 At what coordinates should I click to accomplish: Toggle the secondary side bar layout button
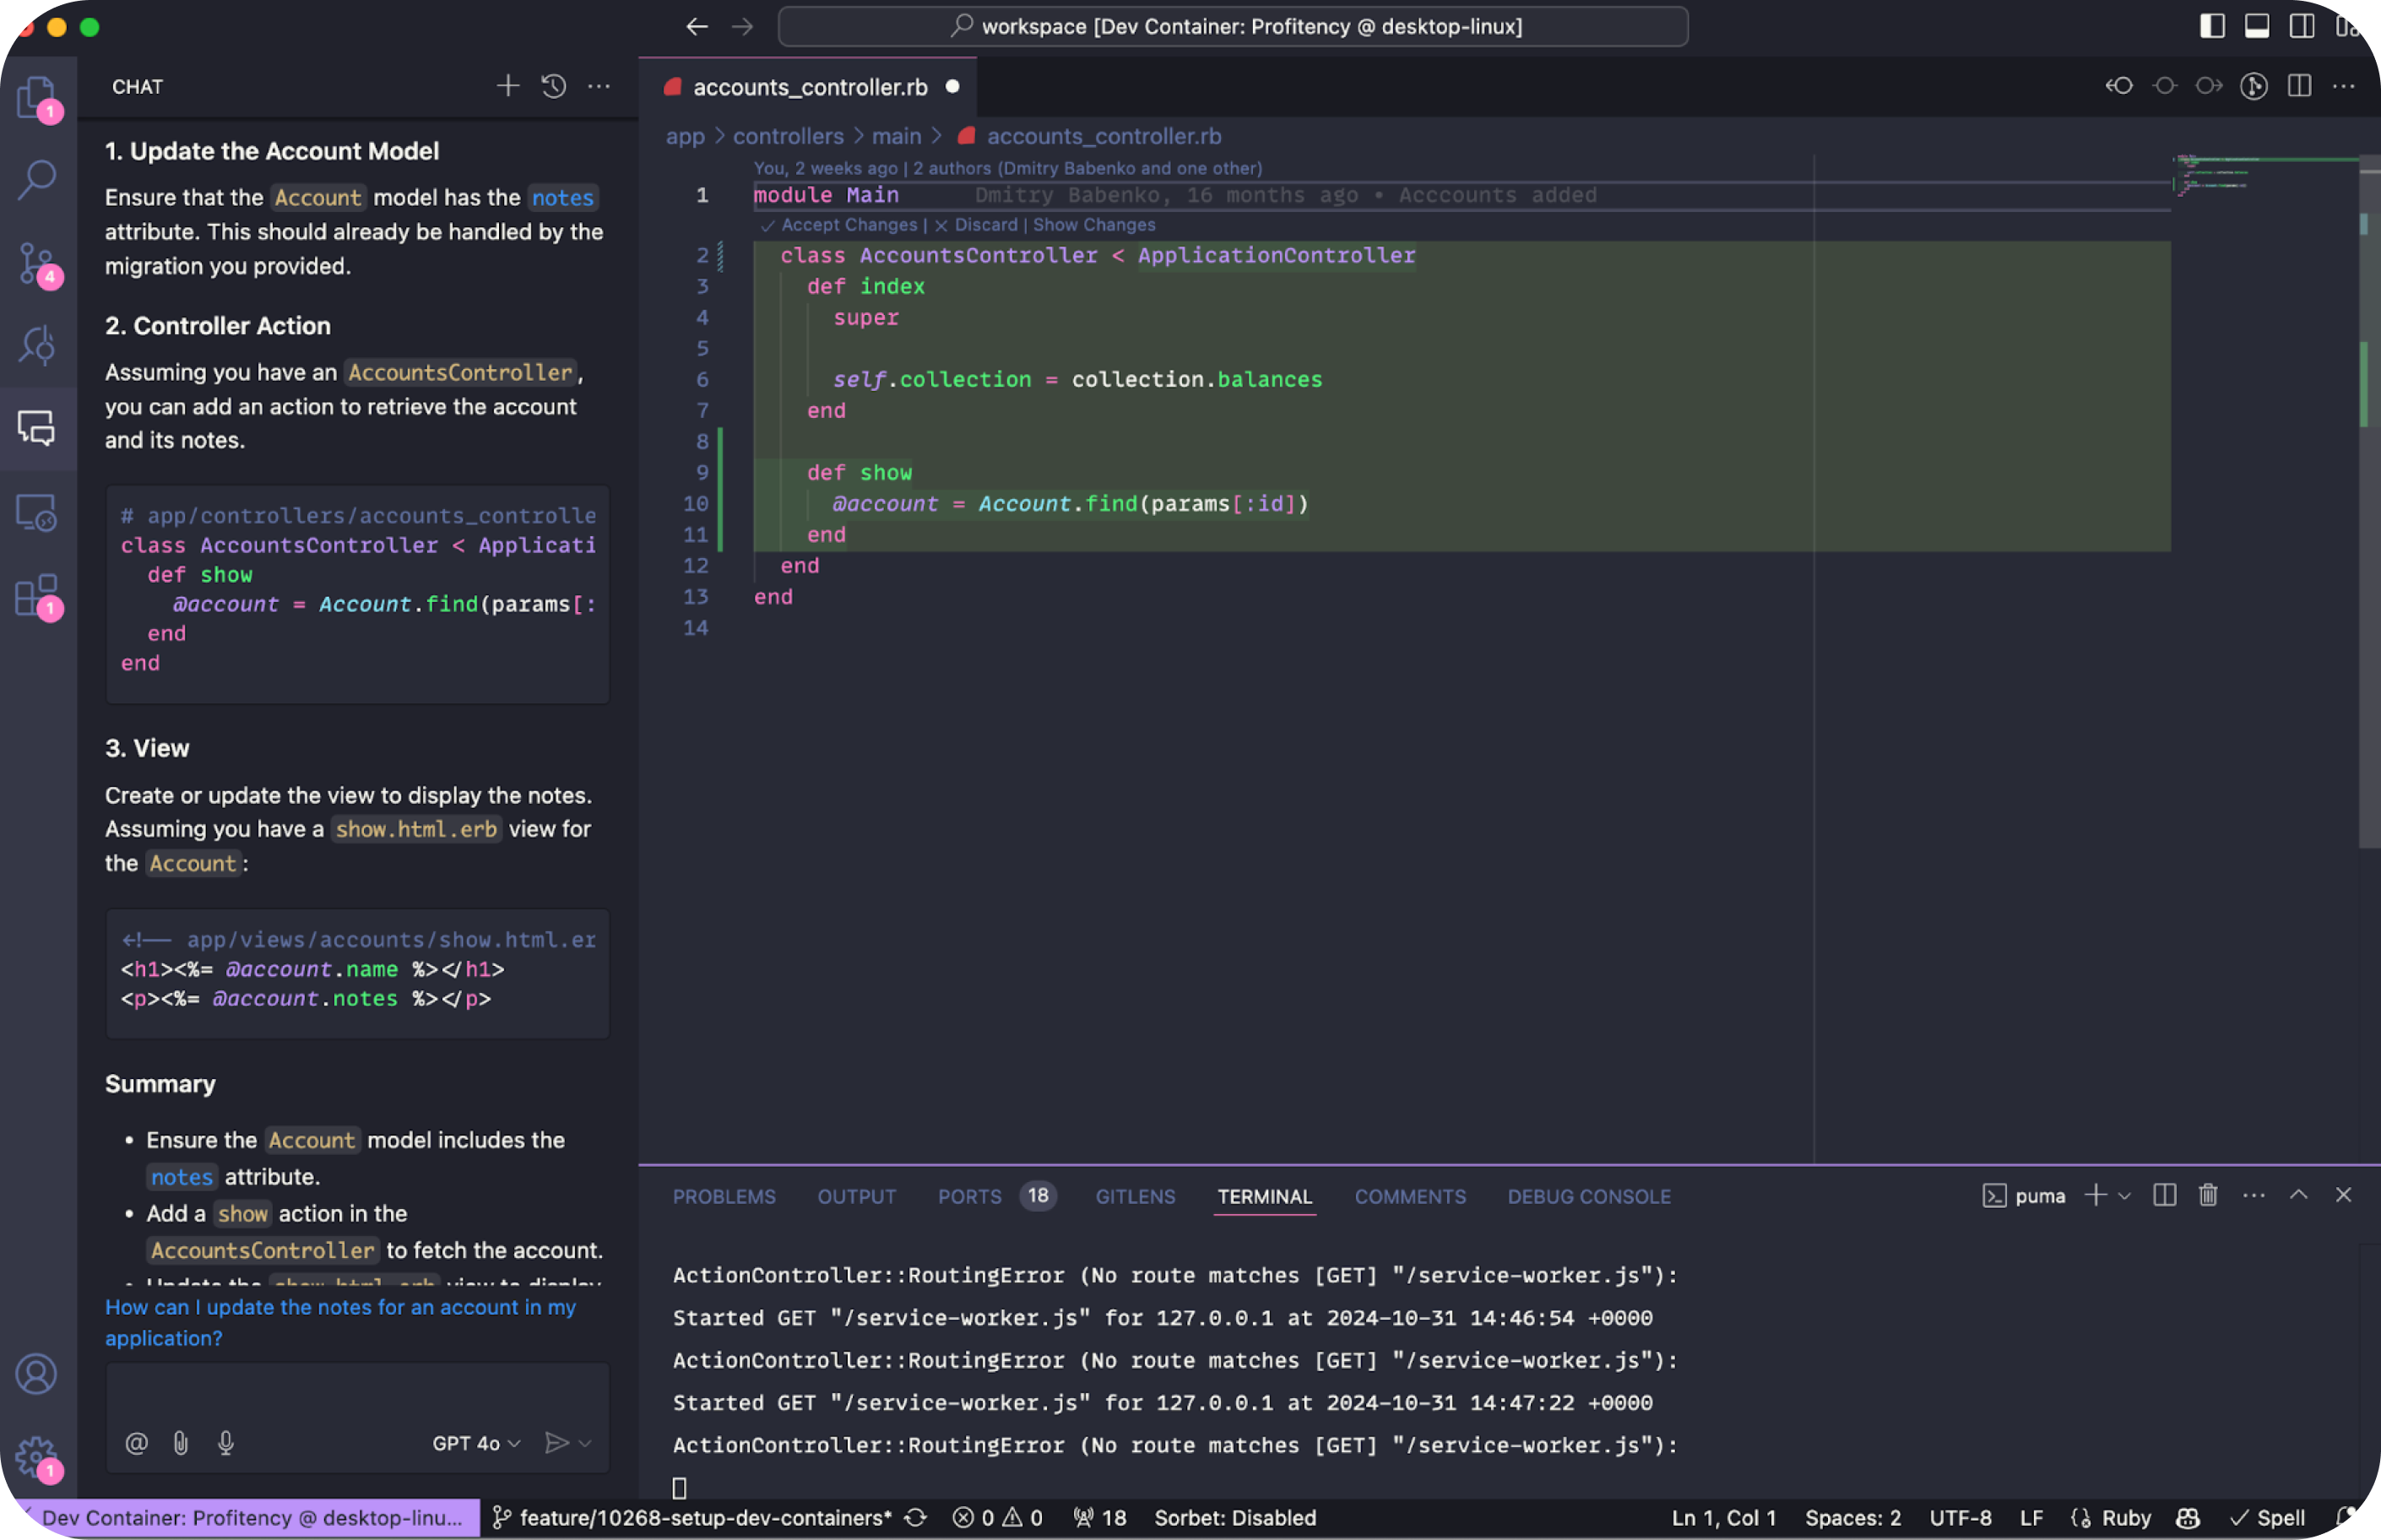pyautogui.click(x=2302, y=27)
